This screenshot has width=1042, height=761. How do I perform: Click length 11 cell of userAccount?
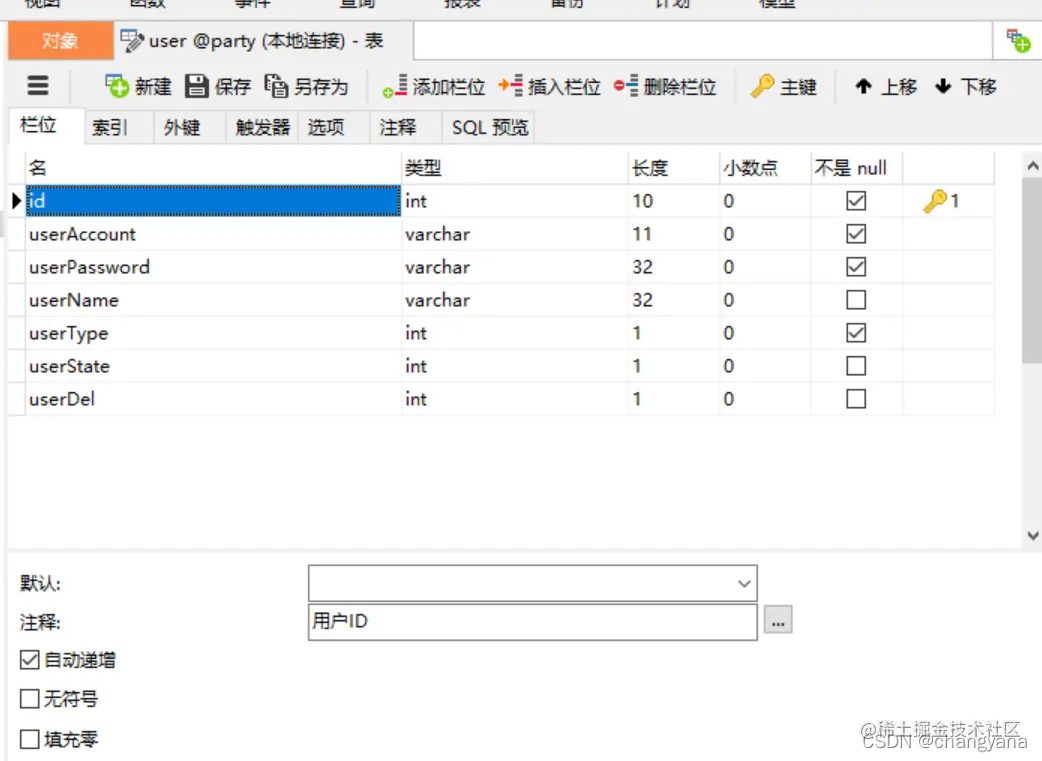click(674, 234)
